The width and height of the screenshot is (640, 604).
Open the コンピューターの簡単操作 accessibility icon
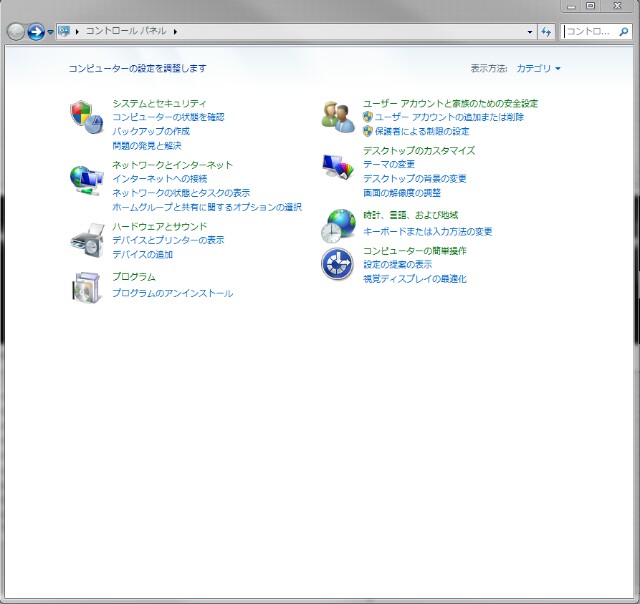point(337,264)
